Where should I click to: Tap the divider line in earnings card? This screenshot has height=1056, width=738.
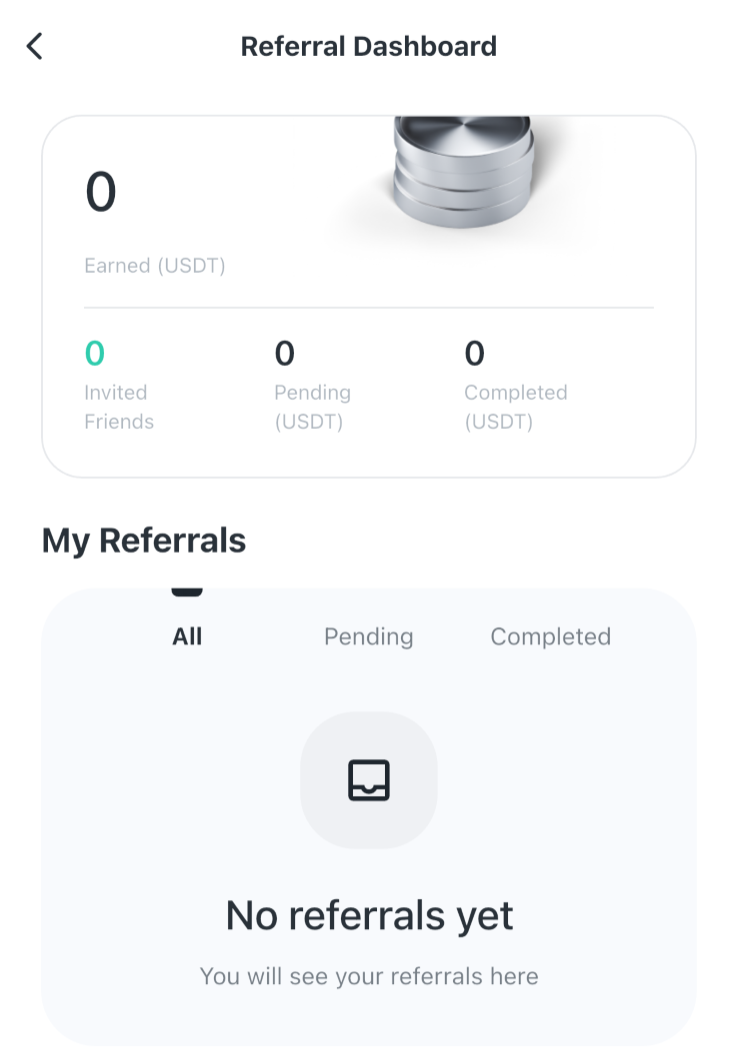click(x=369, y=308)
